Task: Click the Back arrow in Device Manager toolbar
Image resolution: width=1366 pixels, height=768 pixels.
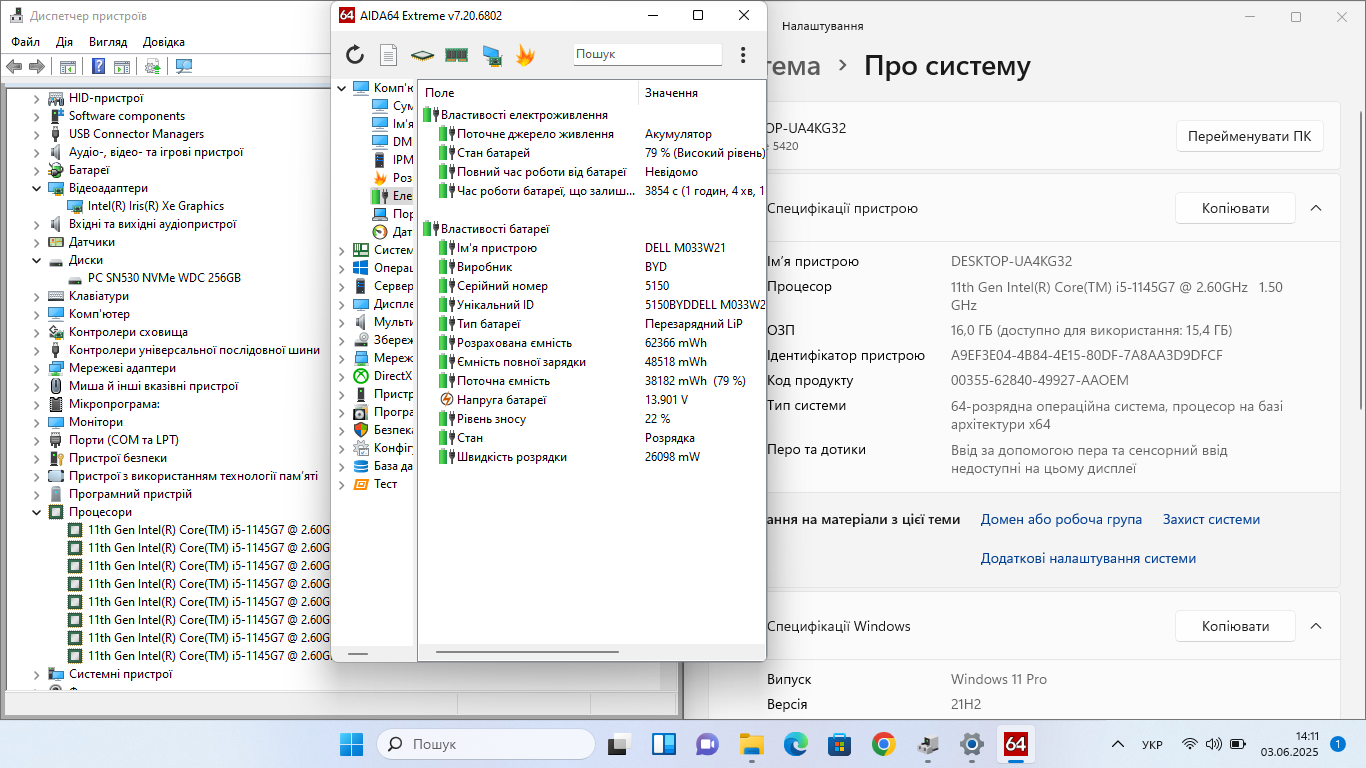Action: [x=14, y=66]
